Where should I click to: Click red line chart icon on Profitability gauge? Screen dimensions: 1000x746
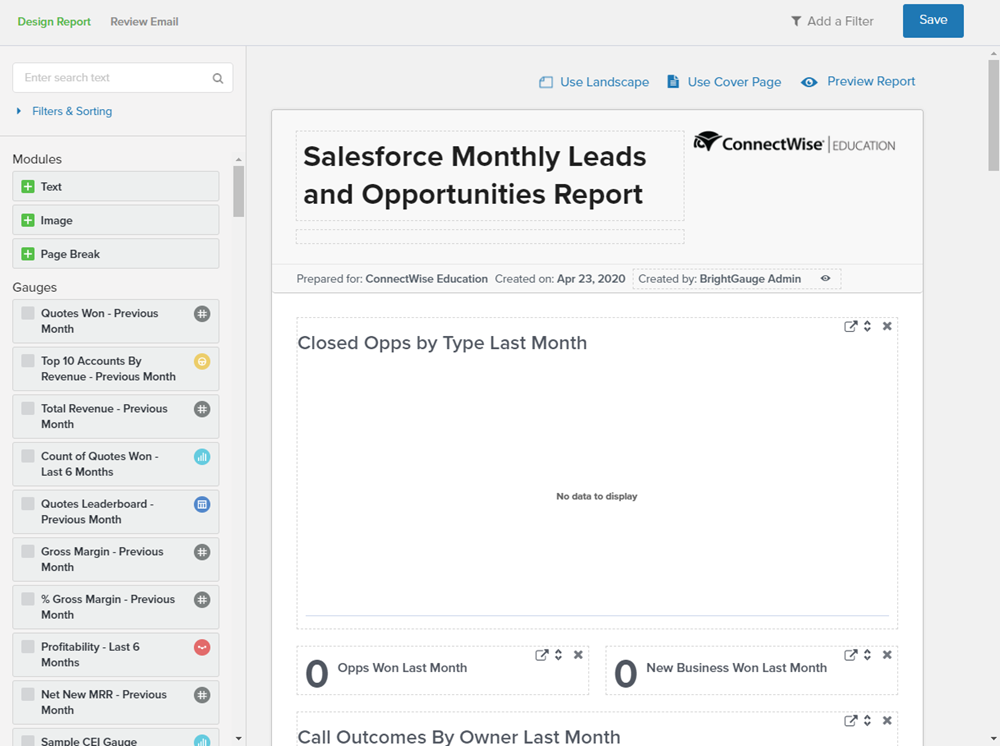click(x=202, y=647)
